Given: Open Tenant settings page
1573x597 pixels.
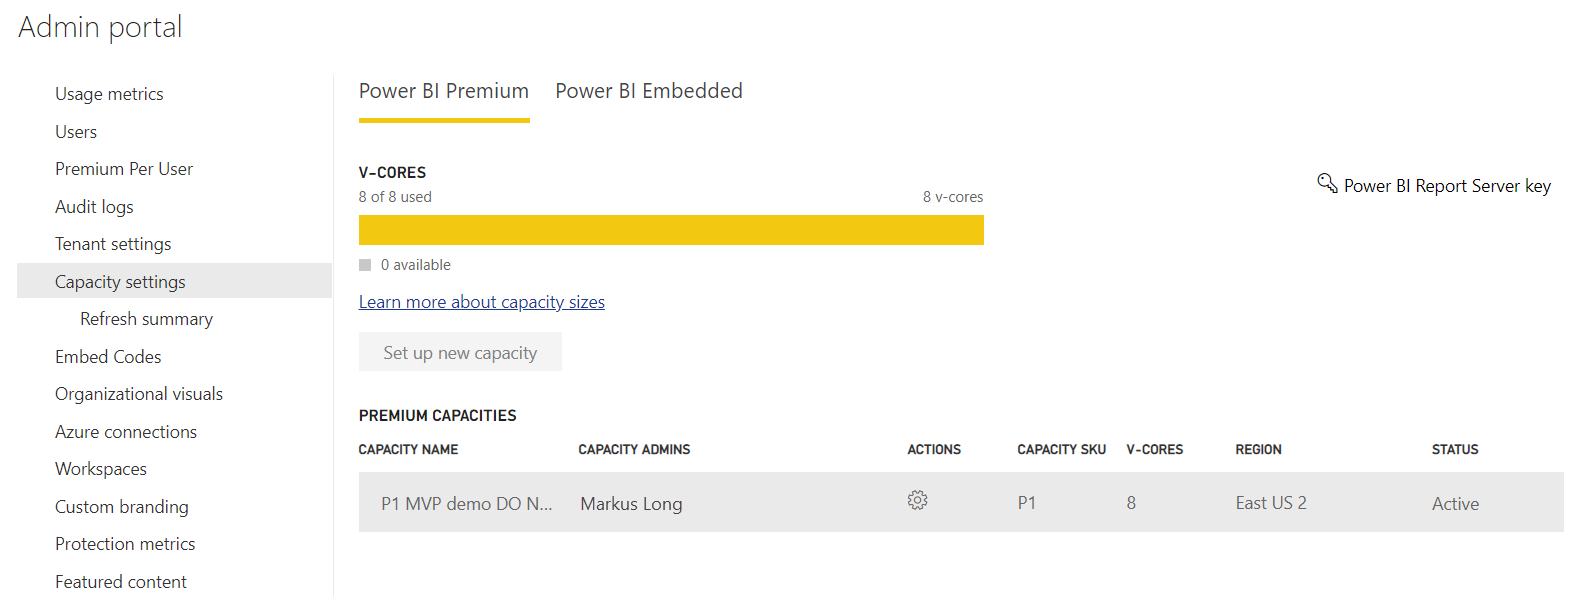Looking at the screenshot, I should coord(113,244).
